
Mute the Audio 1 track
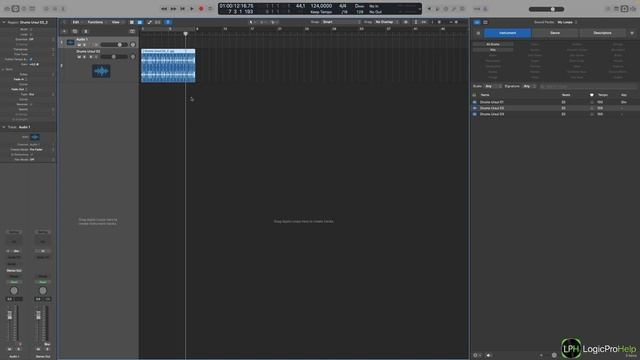point(79,45)
